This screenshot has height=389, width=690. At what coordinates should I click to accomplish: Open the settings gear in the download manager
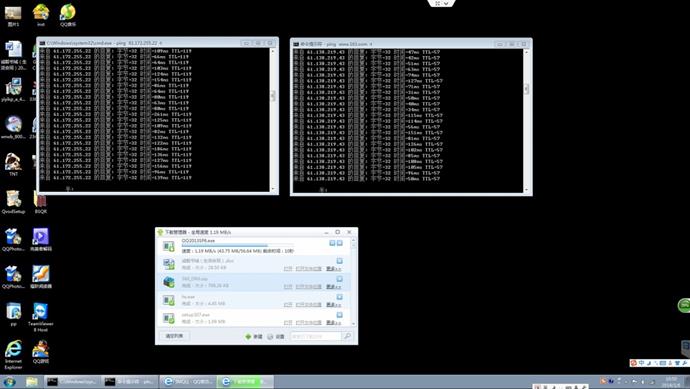[x=270, y=337]
